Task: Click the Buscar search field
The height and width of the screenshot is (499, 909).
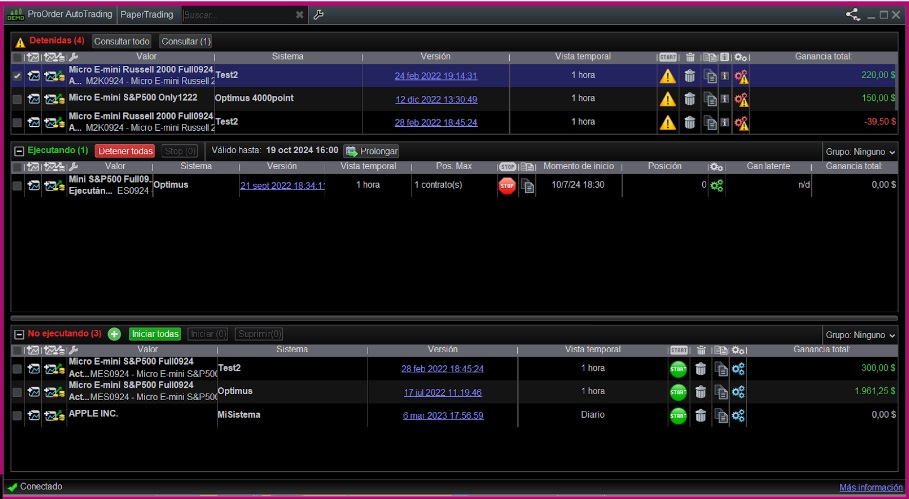Action: tap(236, 15)
